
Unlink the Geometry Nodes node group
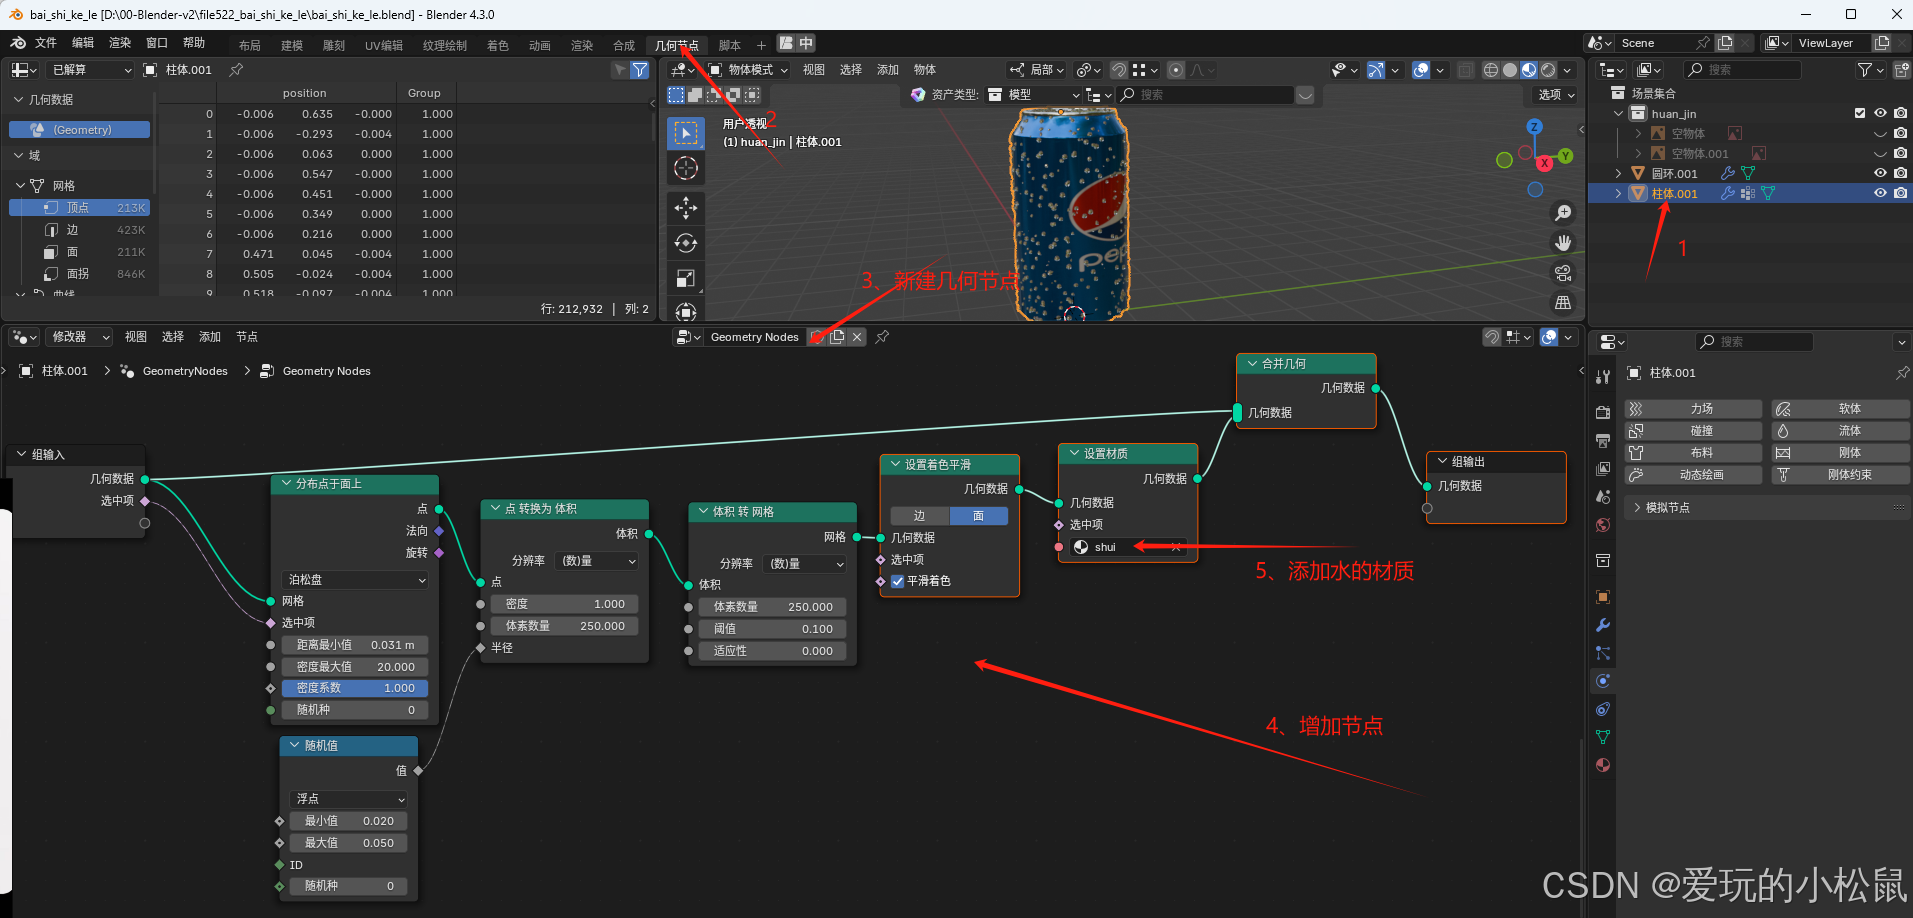857,337
